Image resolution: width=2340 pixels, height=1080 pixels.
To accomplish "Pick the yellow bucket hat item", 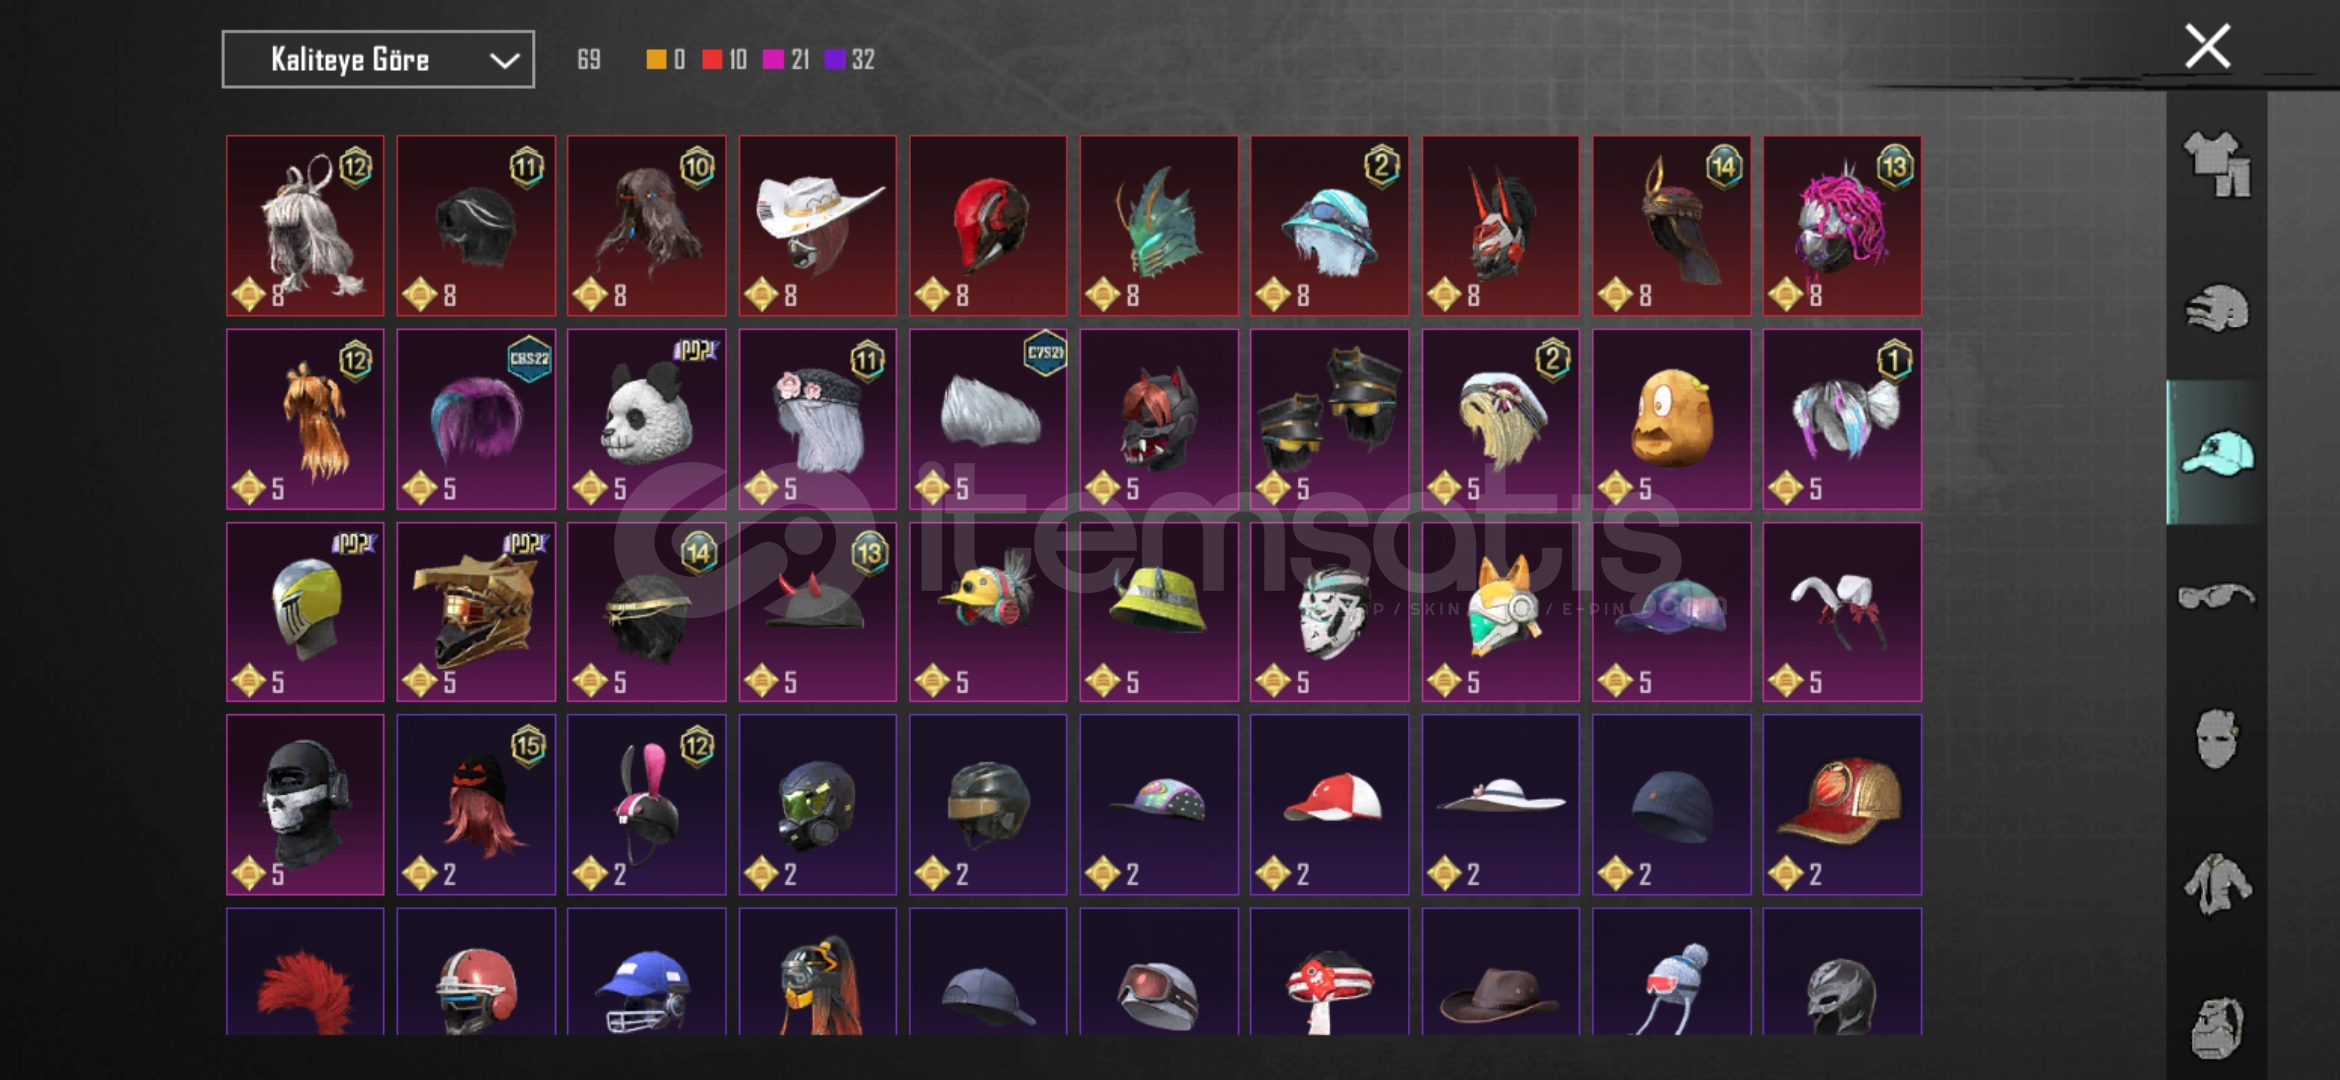I will point(1159,612).
